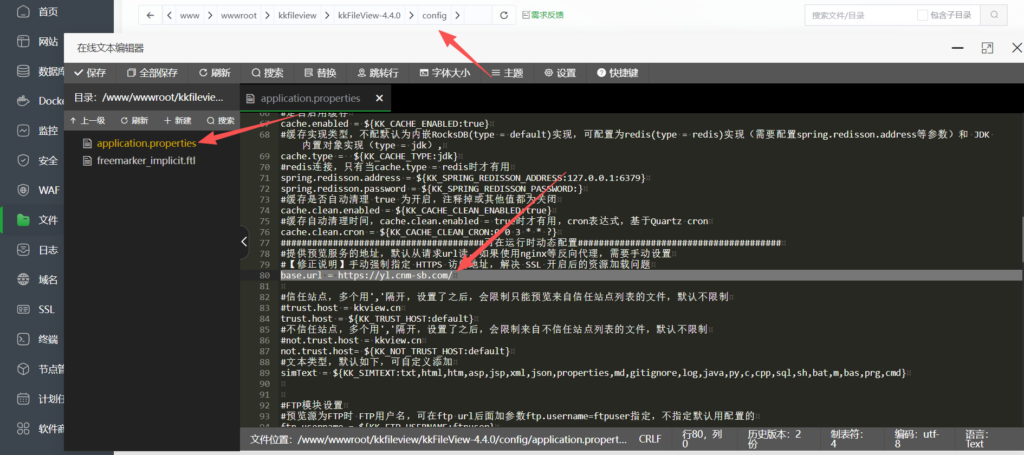The image size is (1024, 455).
Task: Click the chevron after config in breadcrumb
Action: coord(456,15)
